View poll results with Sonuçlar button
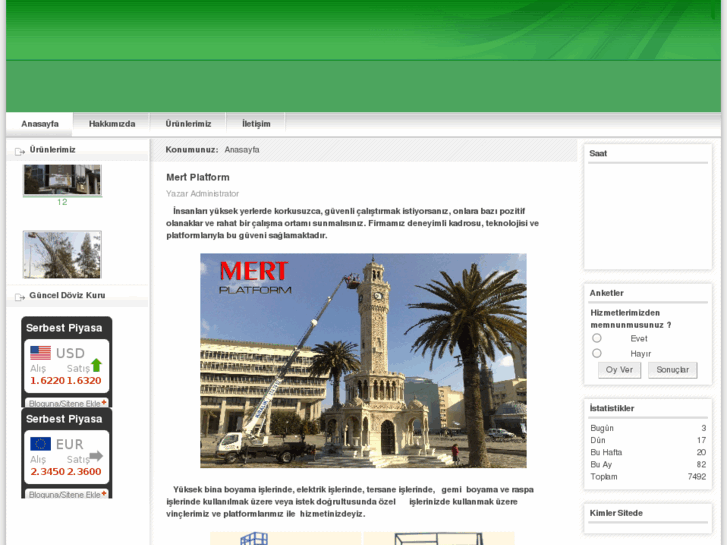Image resolution: width=727 pixels, height=545 pixels. (x=672, y=370)
